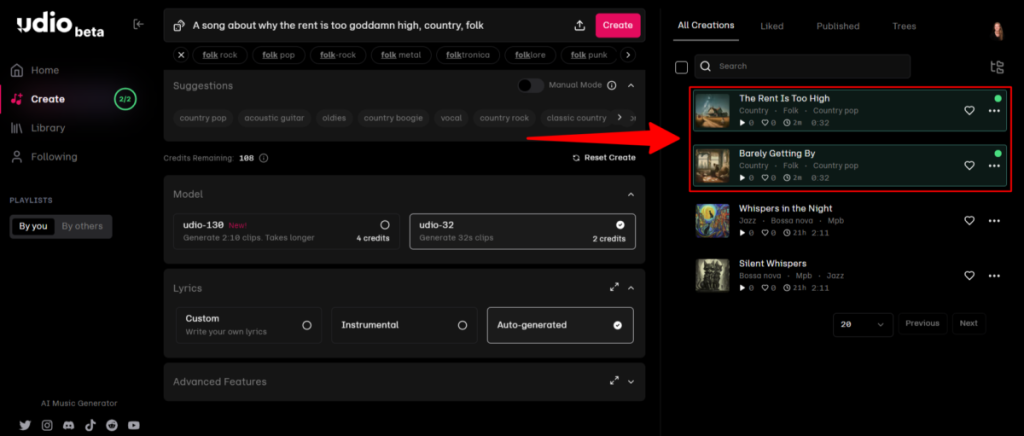Switch to Liked tab
This screenshot has width=1024, height=436.
(772, 27)
